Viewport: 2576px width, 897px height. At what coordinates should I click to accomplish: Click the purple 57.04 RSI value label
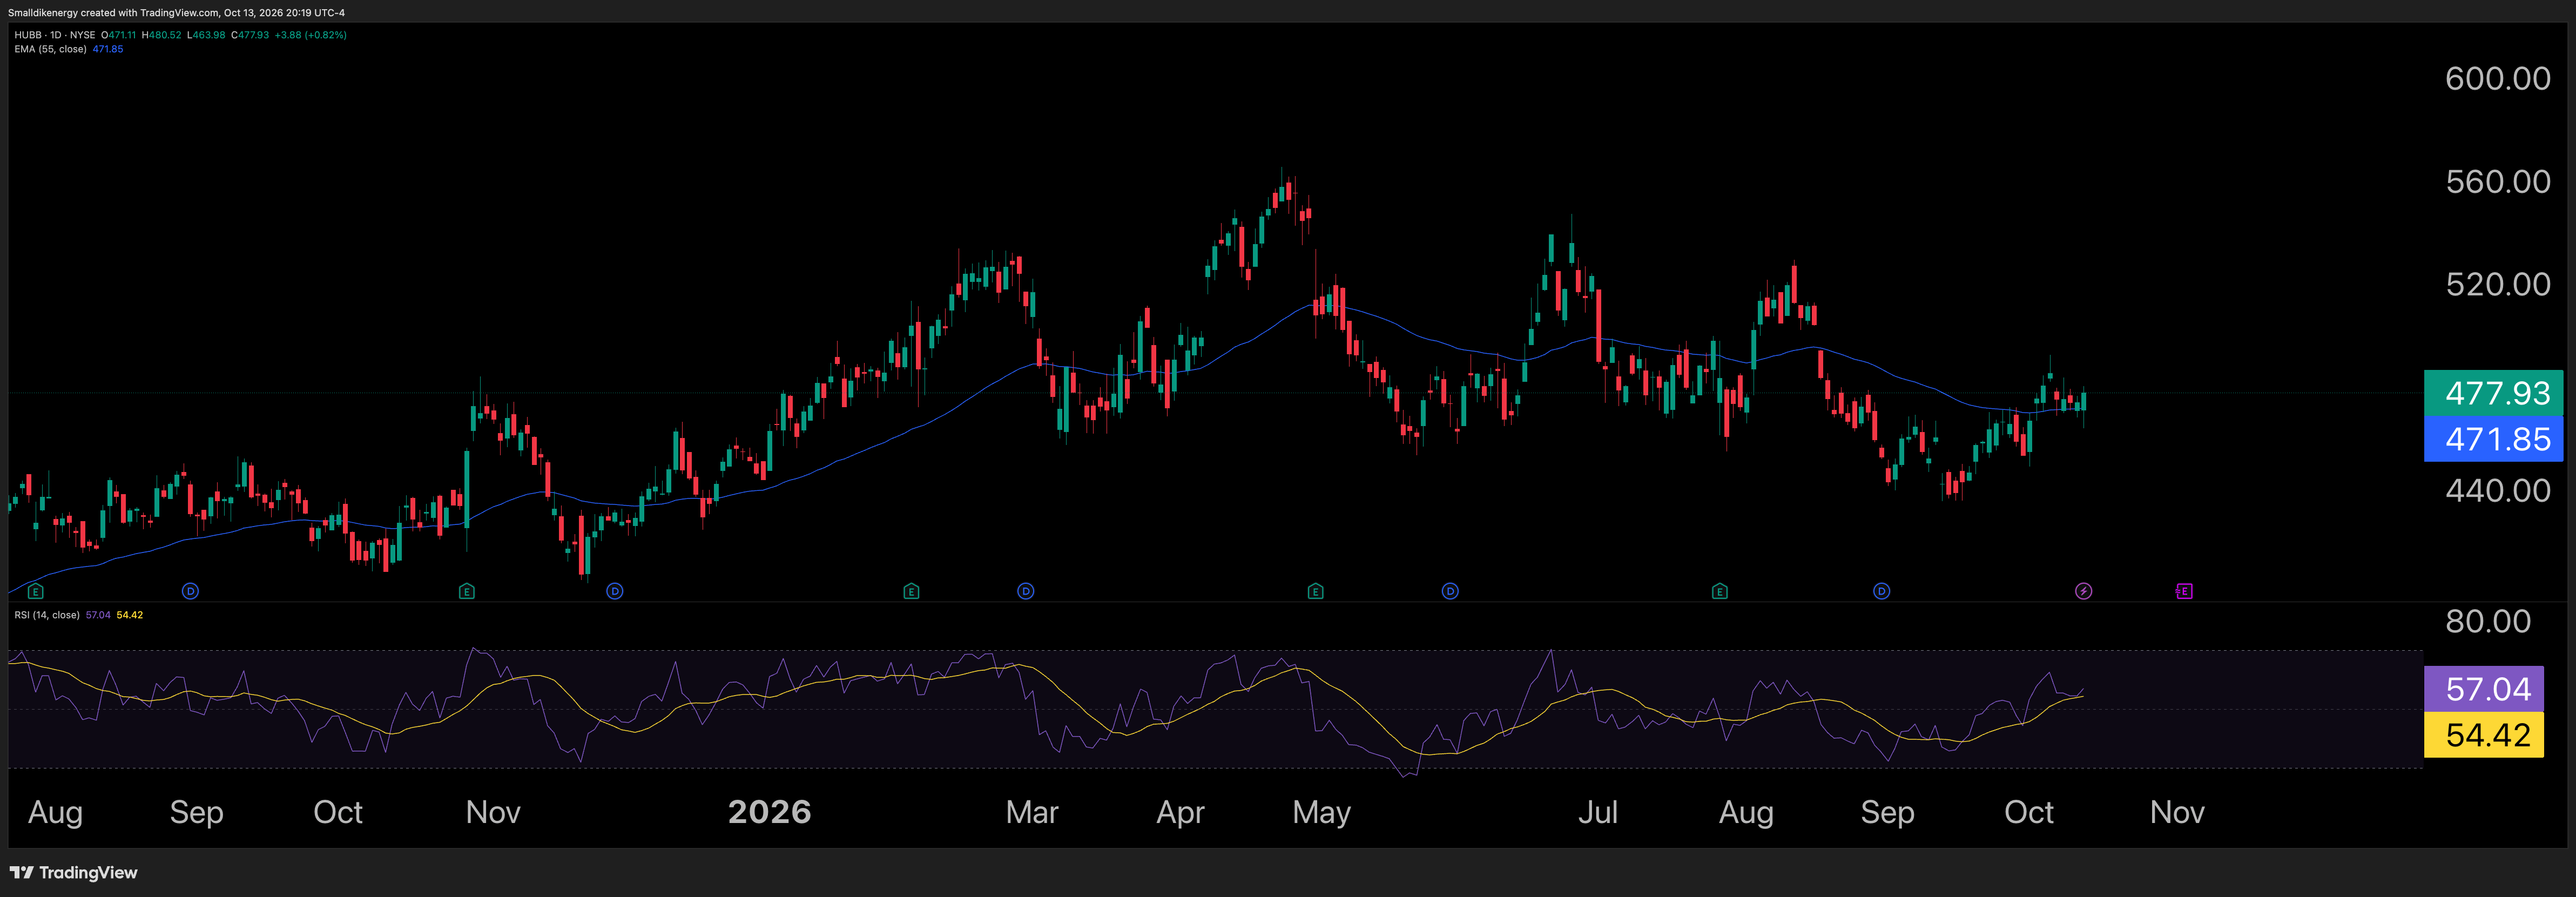[x=2483, y=689]
